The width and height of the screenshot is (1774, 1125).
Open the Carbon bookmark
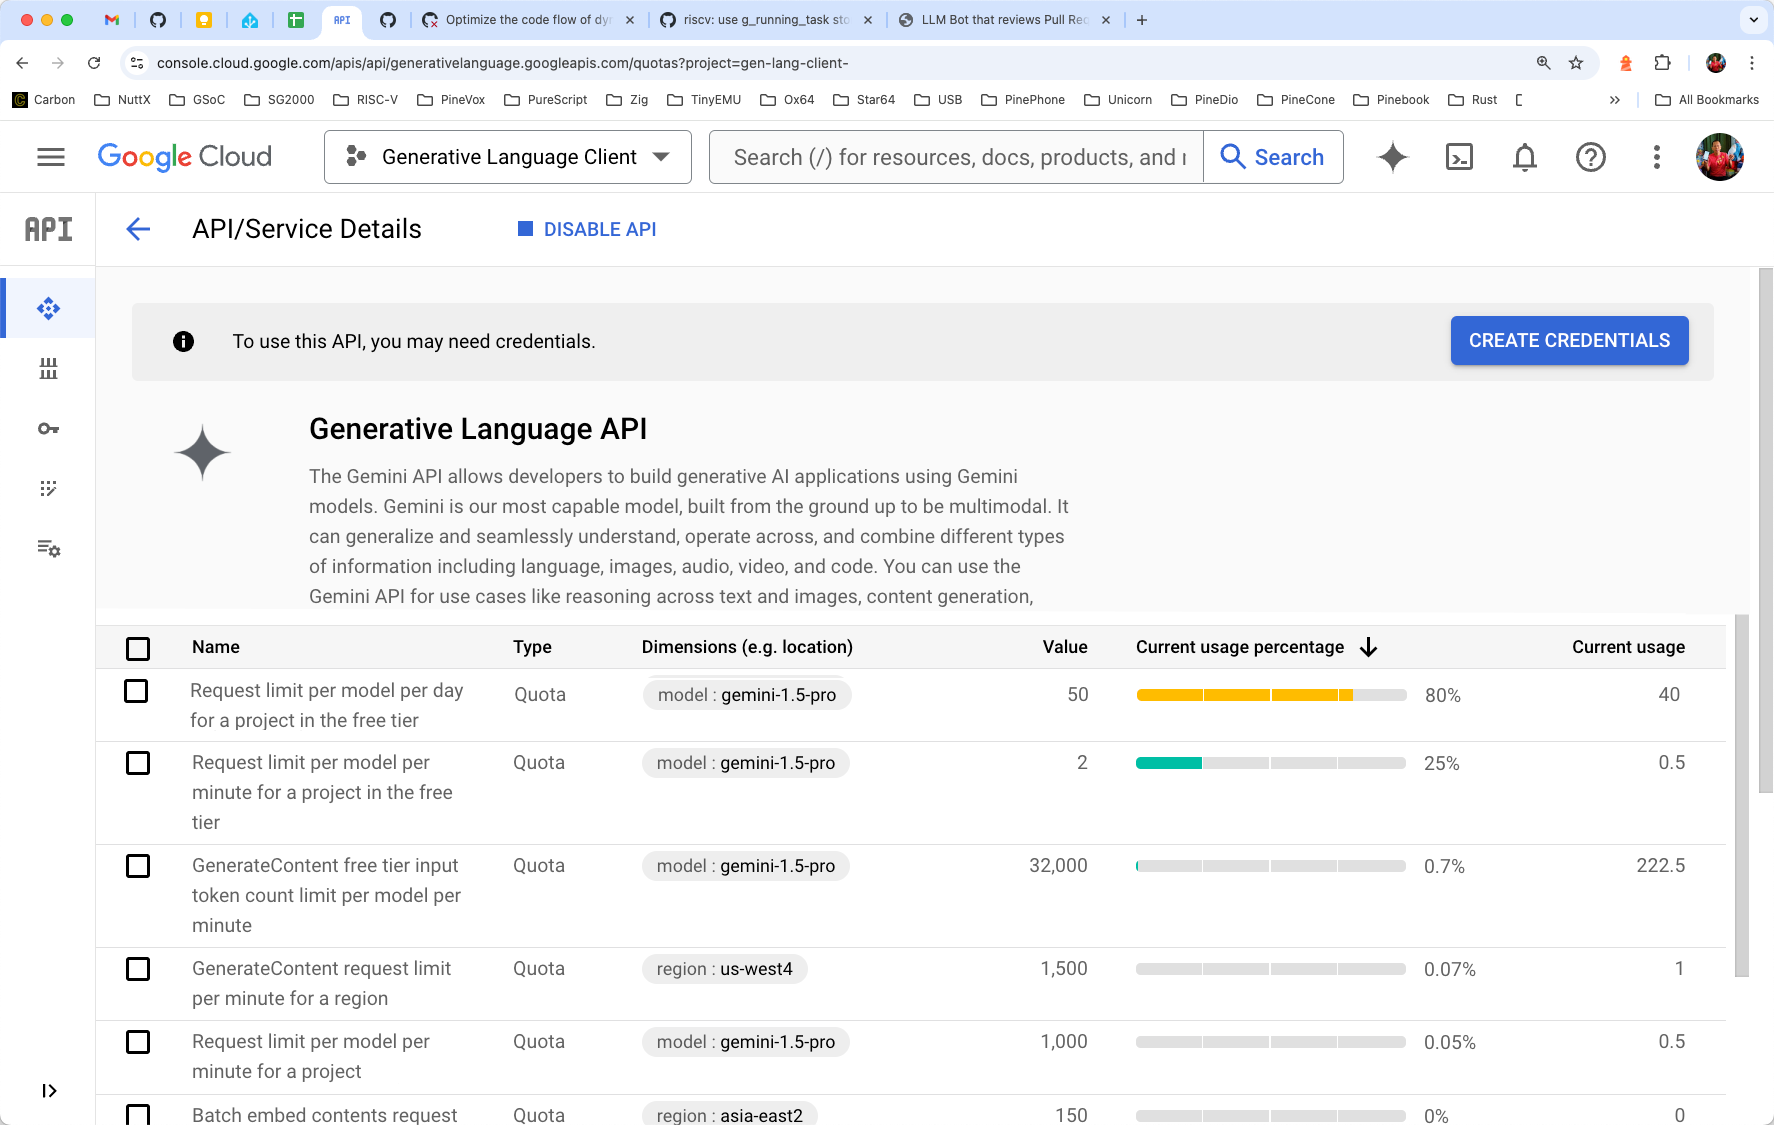click(44, 100)
